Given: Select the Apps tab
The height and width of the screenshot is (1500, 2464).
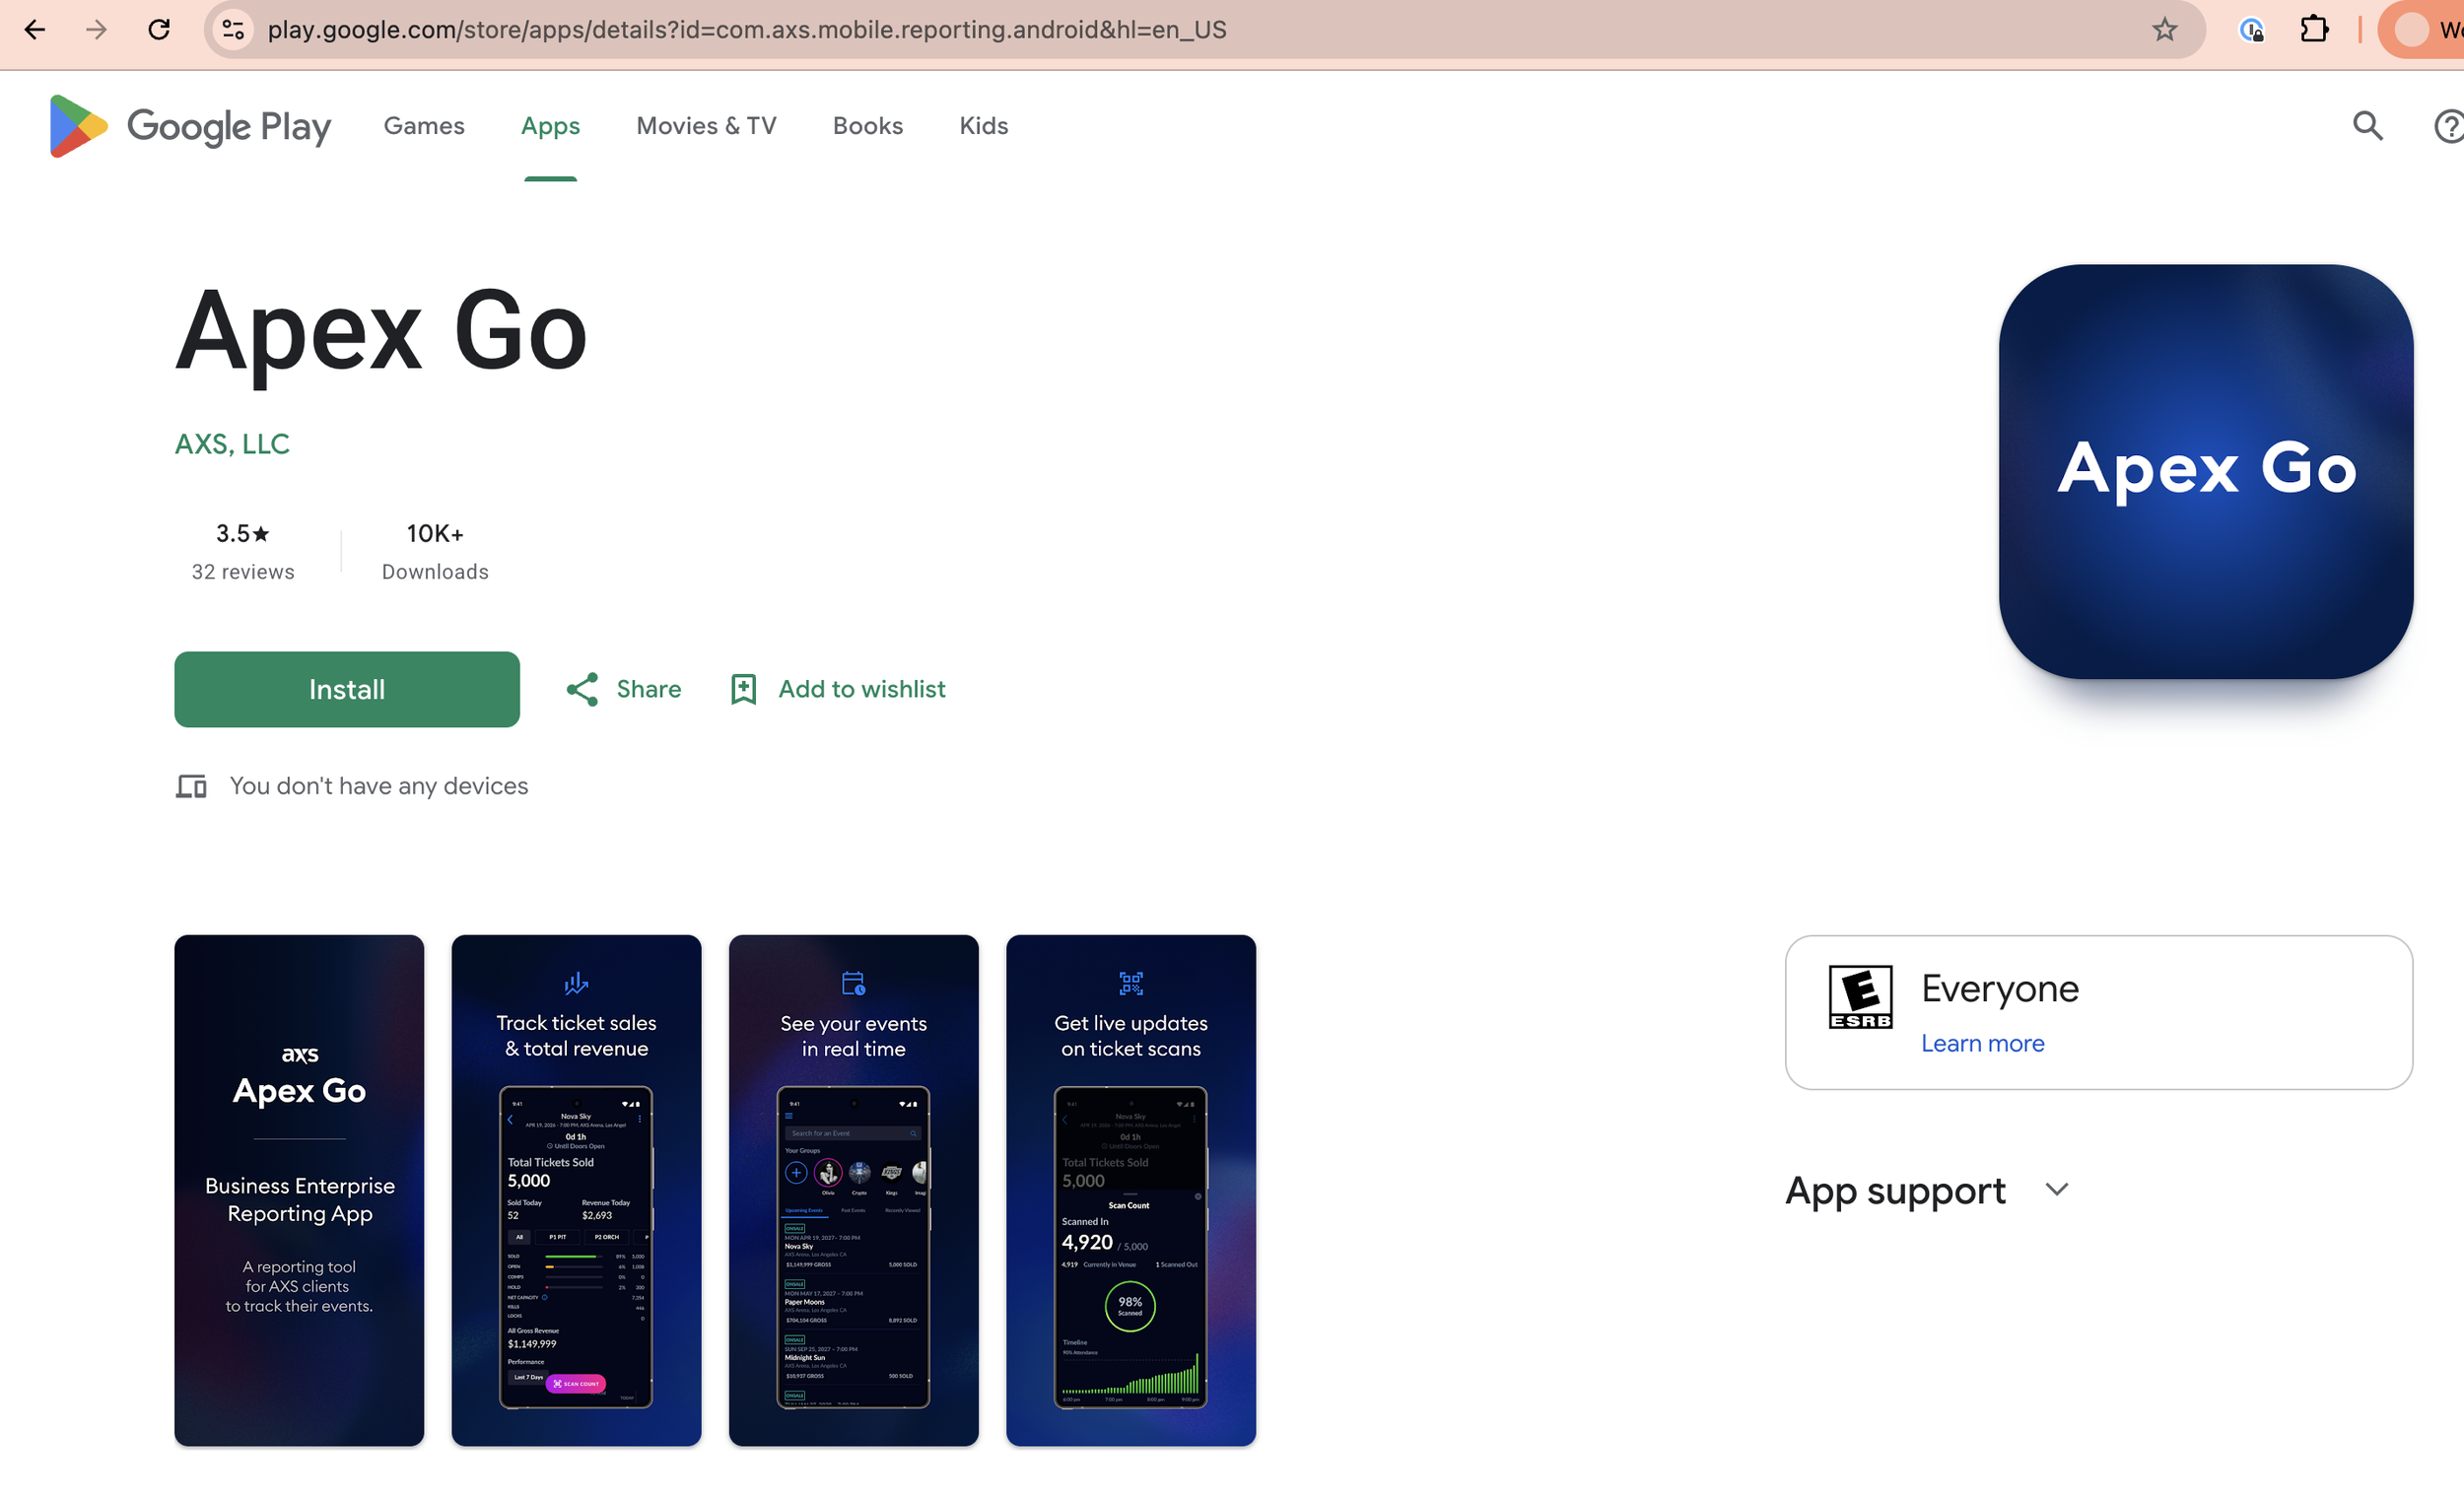Looking at the screenshot, I should 550,126.
